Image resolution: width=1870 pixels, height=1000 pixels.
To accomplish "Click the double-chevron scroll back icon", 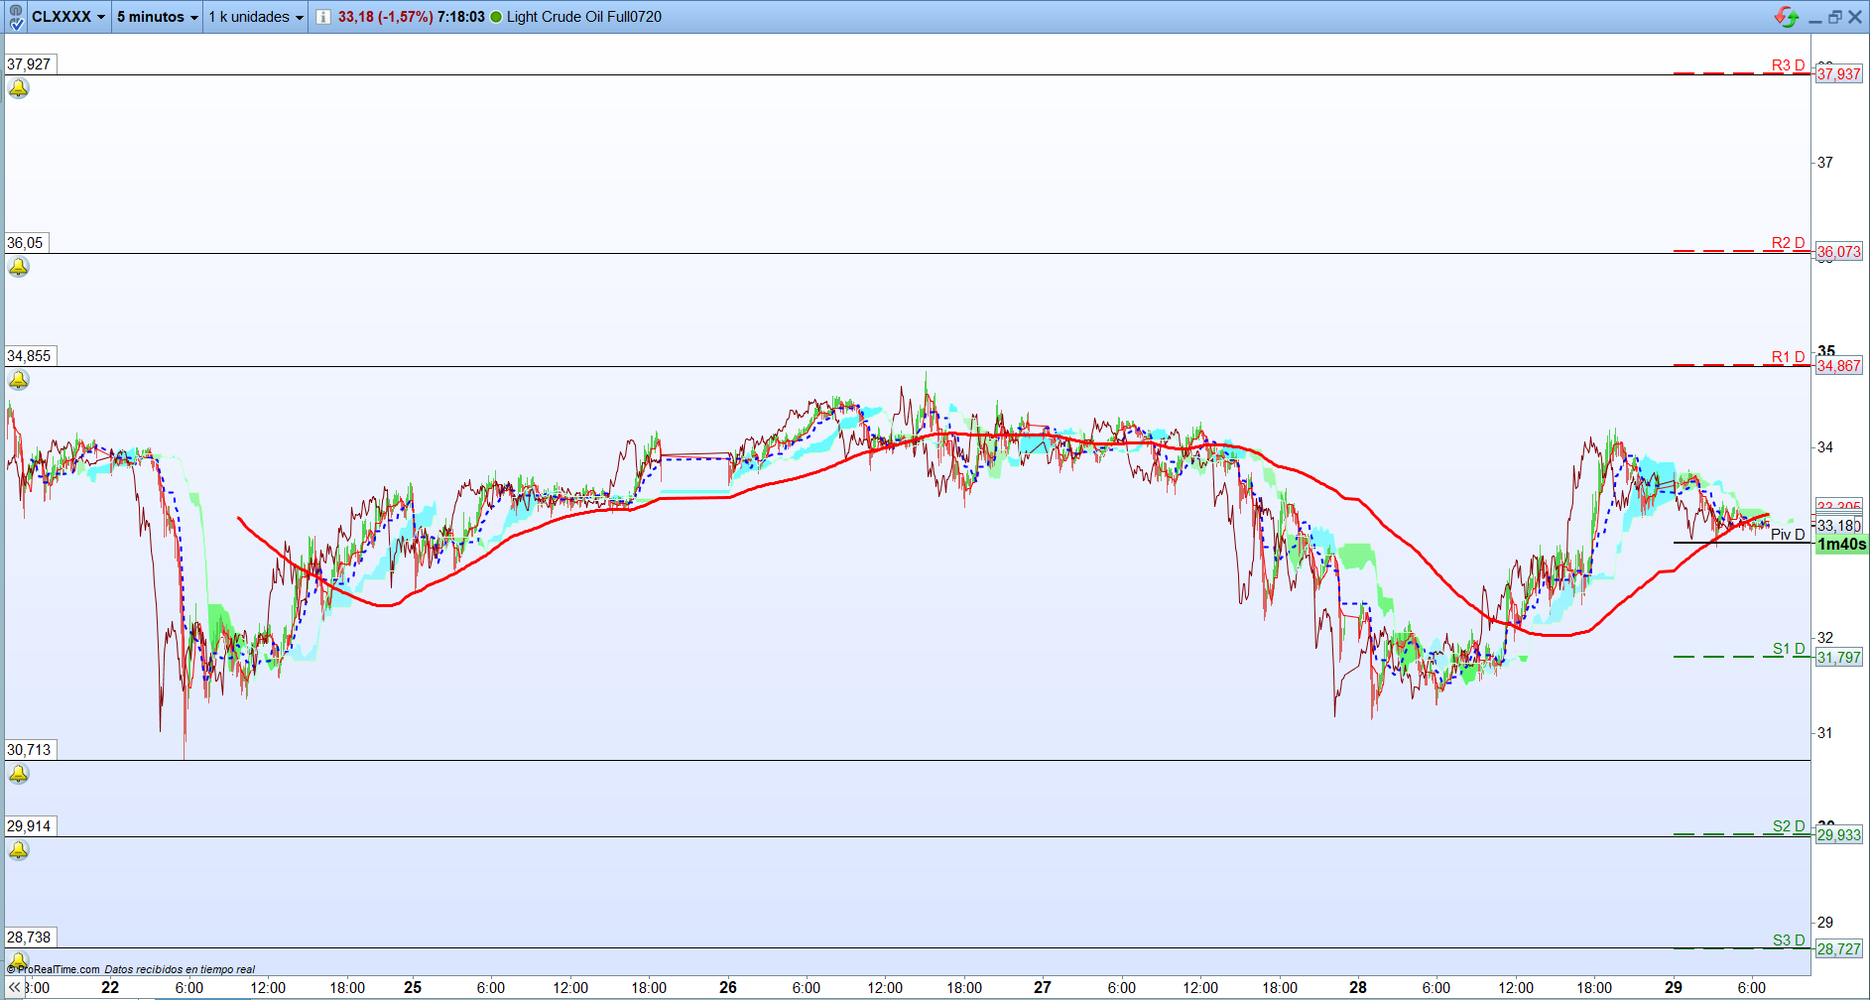I will coord(14,988).
